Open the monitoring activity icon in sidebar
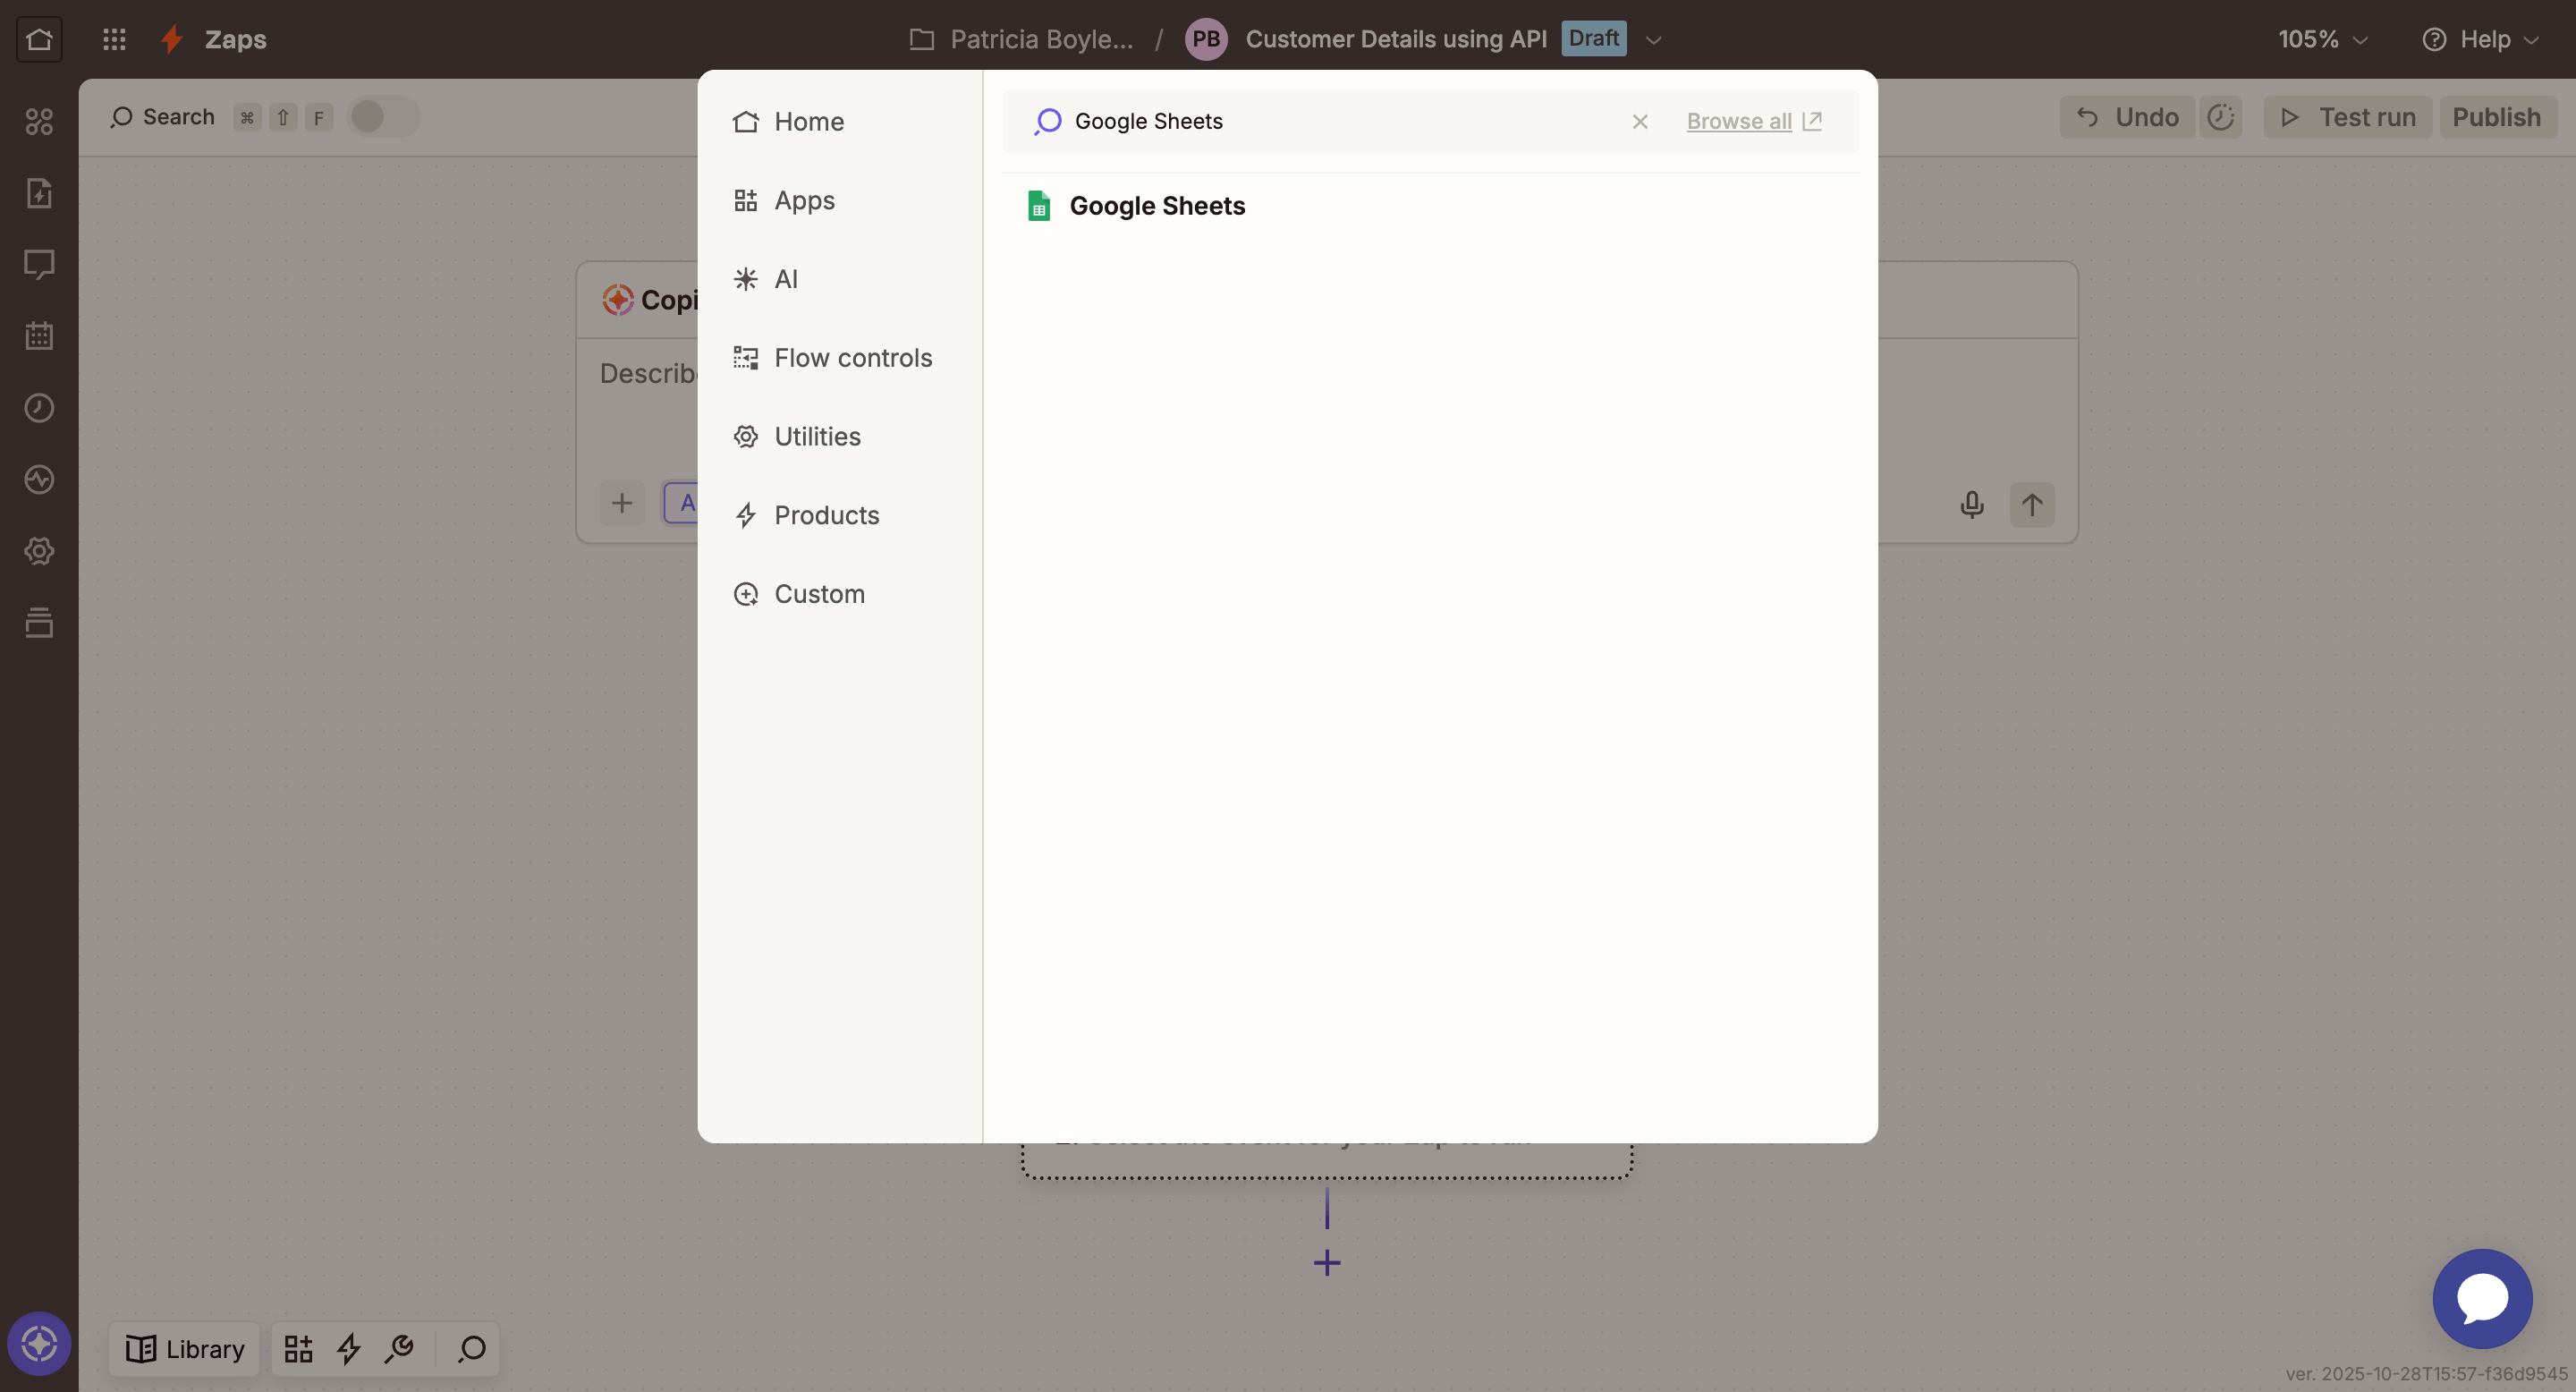Image resolution: width=2576 pixels, height=1392 pixels. (x=39, y=479)
